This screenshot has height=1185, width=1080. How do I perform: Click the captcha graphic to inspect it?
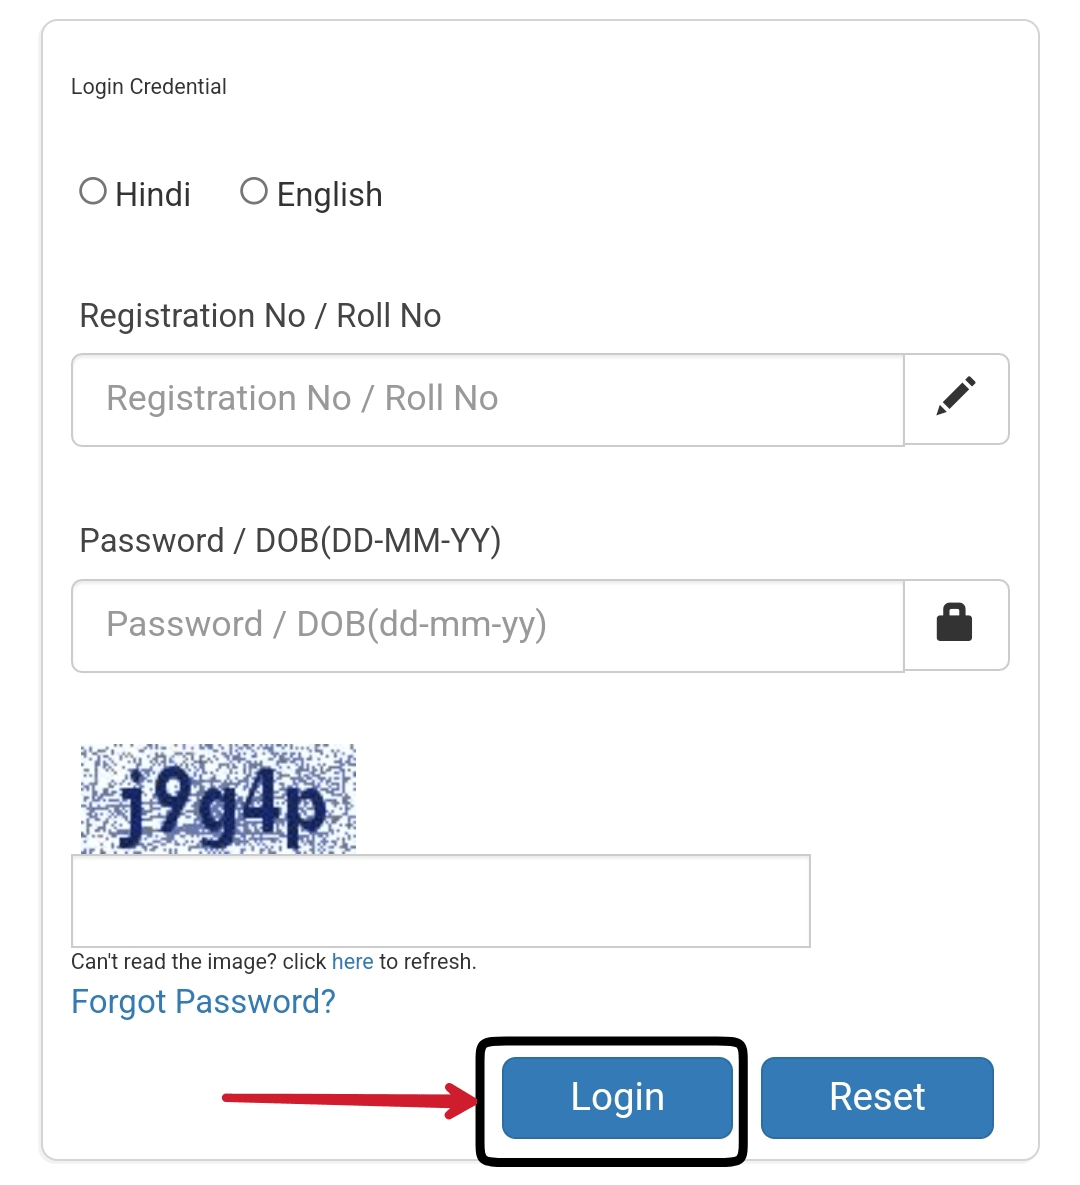click(x=216, y=798)
